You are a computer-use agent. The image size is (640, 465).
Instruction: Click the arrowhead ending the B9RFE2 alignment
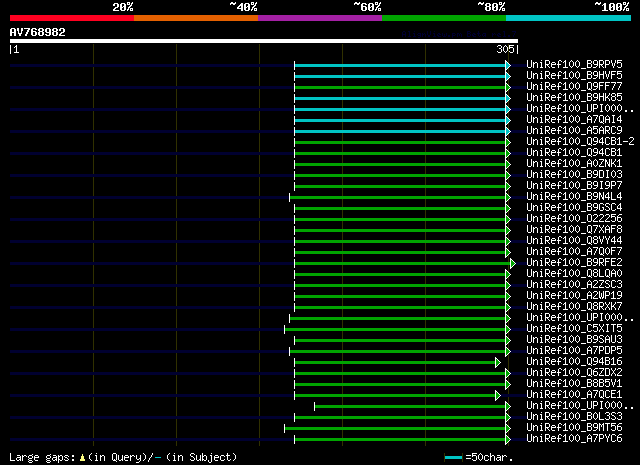tap(513, 264)
